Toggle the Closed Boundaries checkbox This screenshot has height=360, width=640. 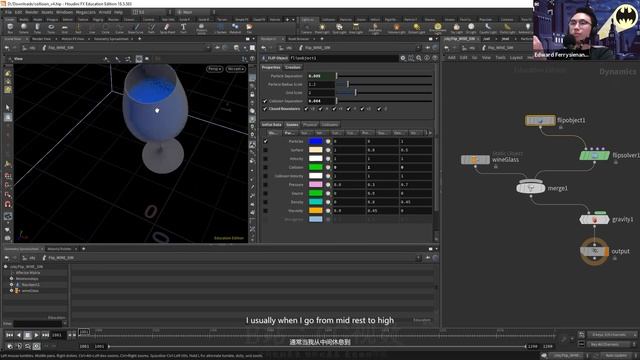coord(265,109)
